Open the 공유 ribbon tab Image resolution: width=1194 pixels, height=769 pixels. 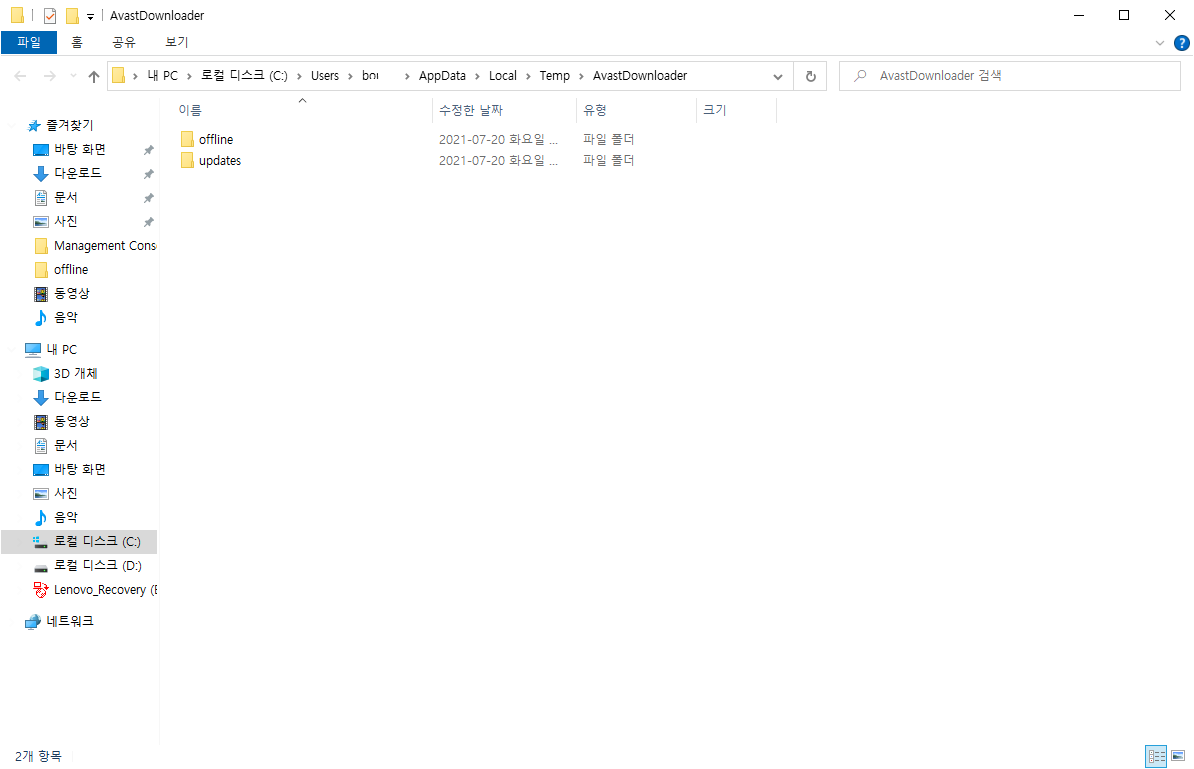123,43
